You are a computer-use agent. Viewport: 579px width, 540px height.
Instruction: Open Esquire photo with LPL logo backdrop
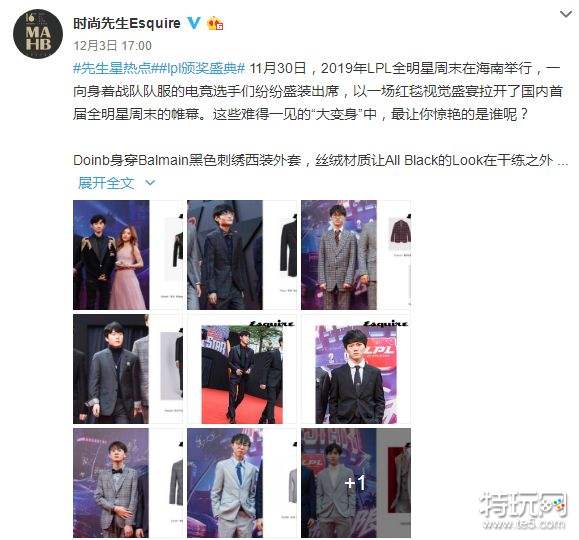click(356, 369)
